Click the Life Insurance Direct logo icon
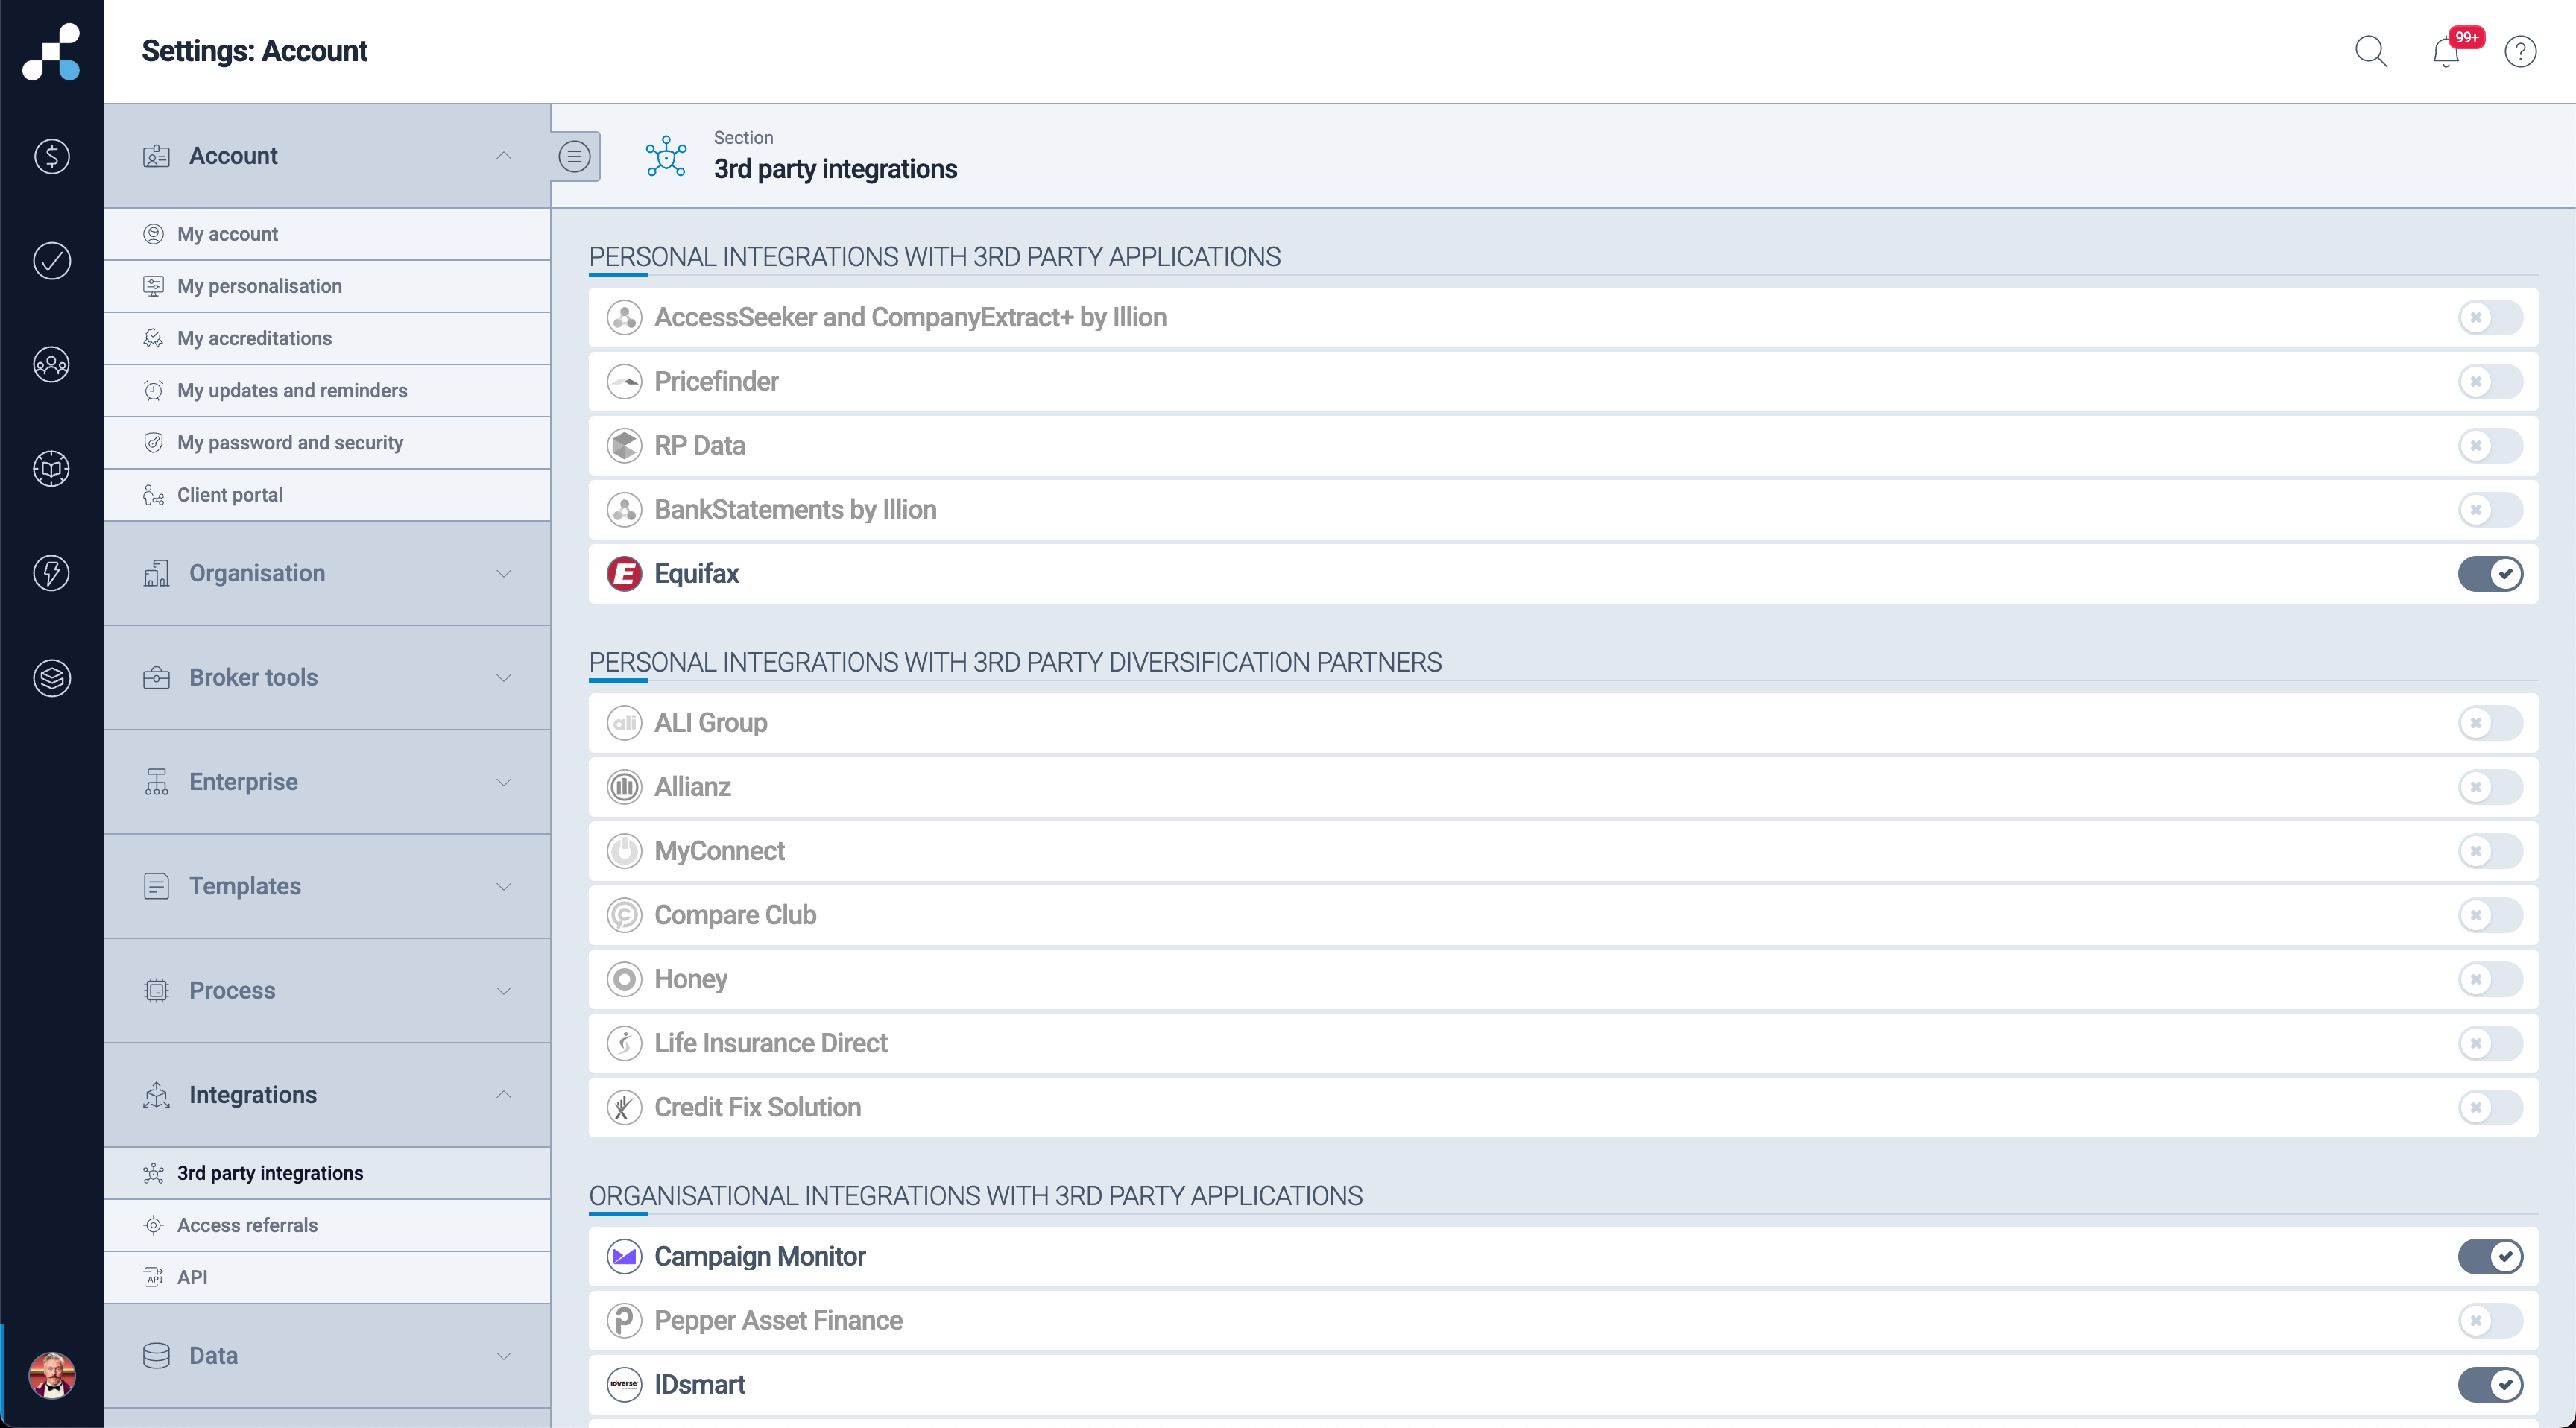This screenshot has height=1428, width=2576. [x=625, y=1043]
